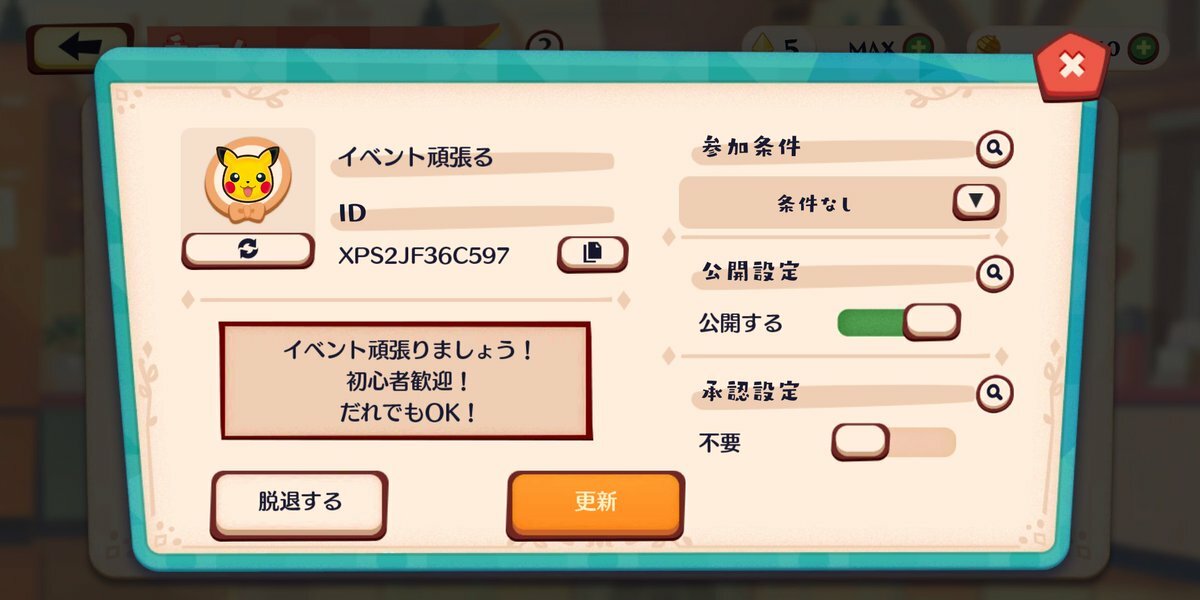This screenshot has height=600, width=1200.
Task: Open the 条件なし condition selector
Action: click(842, 203)
